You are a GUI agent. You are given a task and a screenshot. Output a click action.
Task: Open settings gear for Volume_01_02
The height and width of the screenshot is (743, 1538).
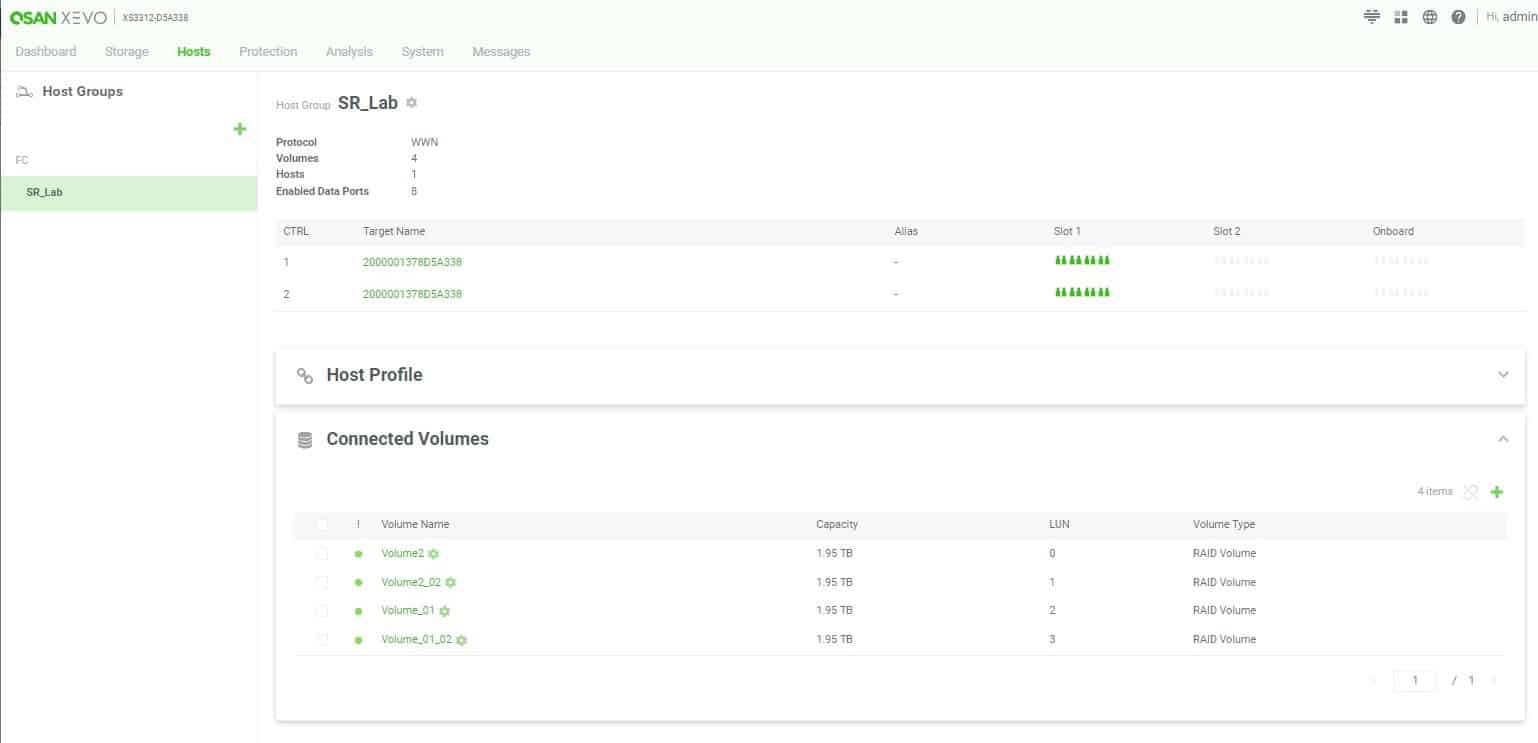[x=461, y=640]
